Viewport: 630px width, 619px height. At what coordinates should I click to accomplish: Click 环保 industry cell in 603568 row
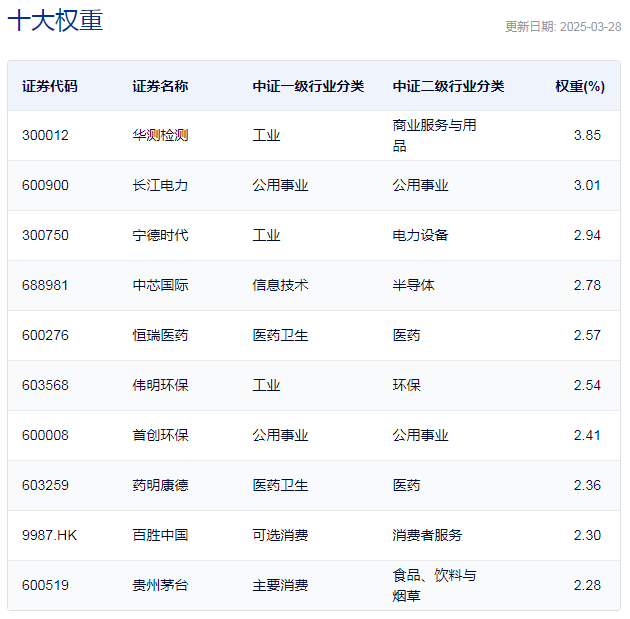407,385
